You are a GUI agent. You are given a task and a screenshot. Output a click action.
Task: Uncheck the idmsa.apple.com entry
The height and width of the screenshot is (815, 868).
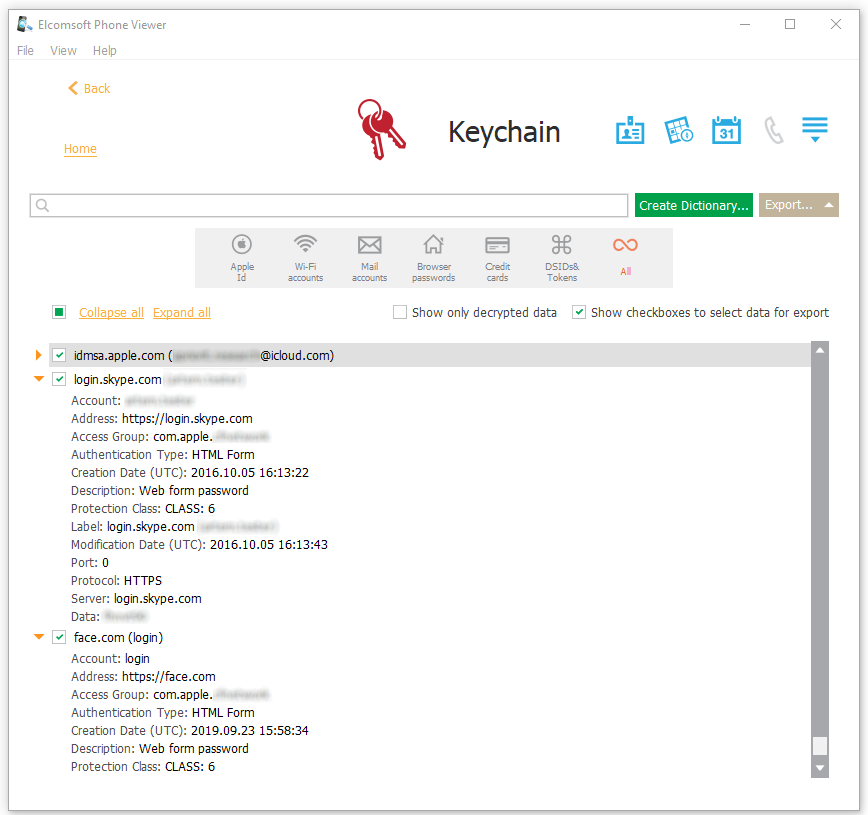(58, 355)
